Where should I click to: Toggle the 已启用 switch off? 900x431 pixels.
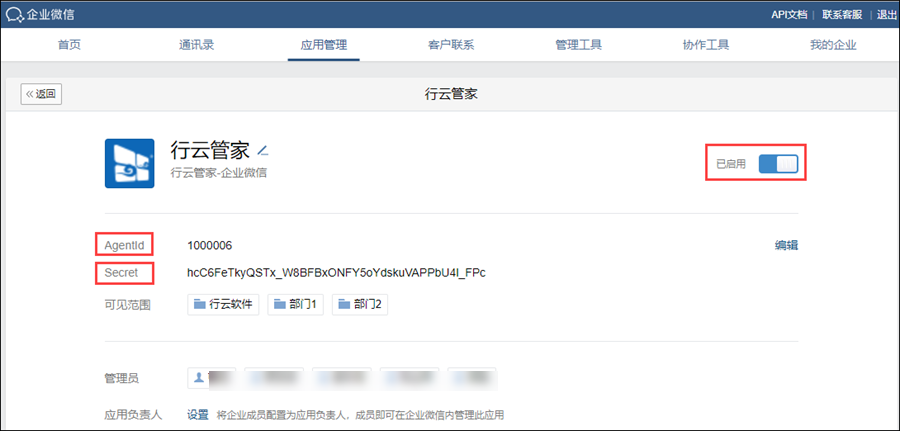(778, 164)
